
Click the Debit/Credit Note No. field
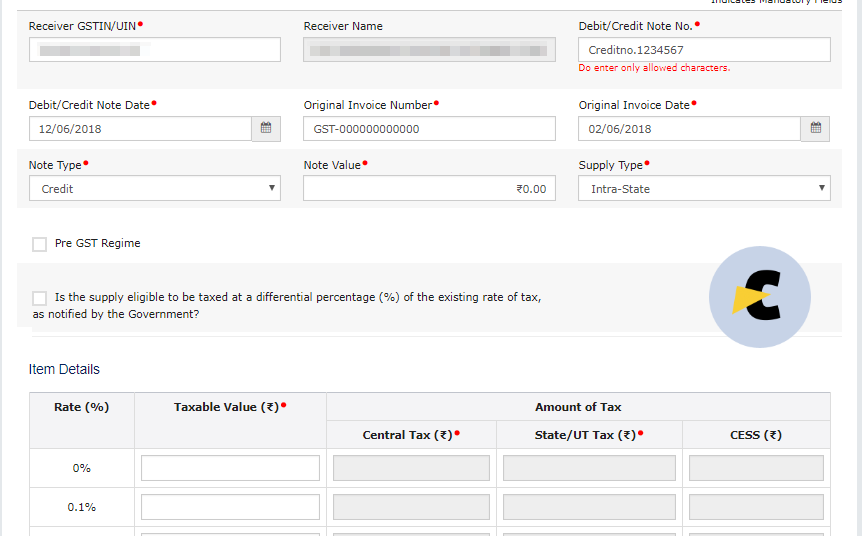coord(704,50)
